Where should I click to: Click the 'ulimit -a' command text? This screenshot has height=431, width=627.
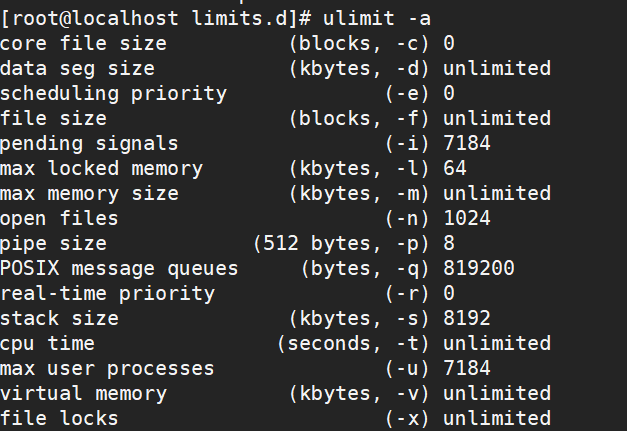(x=377, y=18)
